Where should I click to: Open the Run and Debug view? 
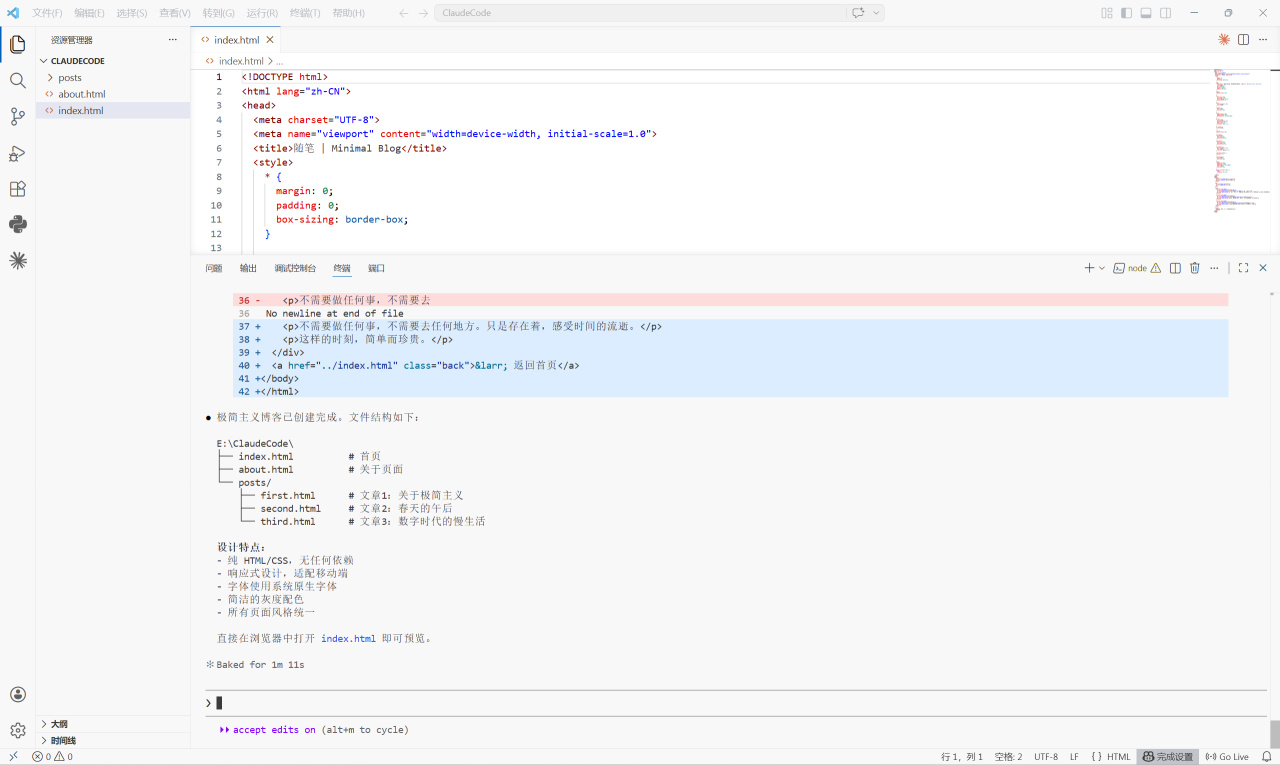pyautogui.click(x=17, y=153)
